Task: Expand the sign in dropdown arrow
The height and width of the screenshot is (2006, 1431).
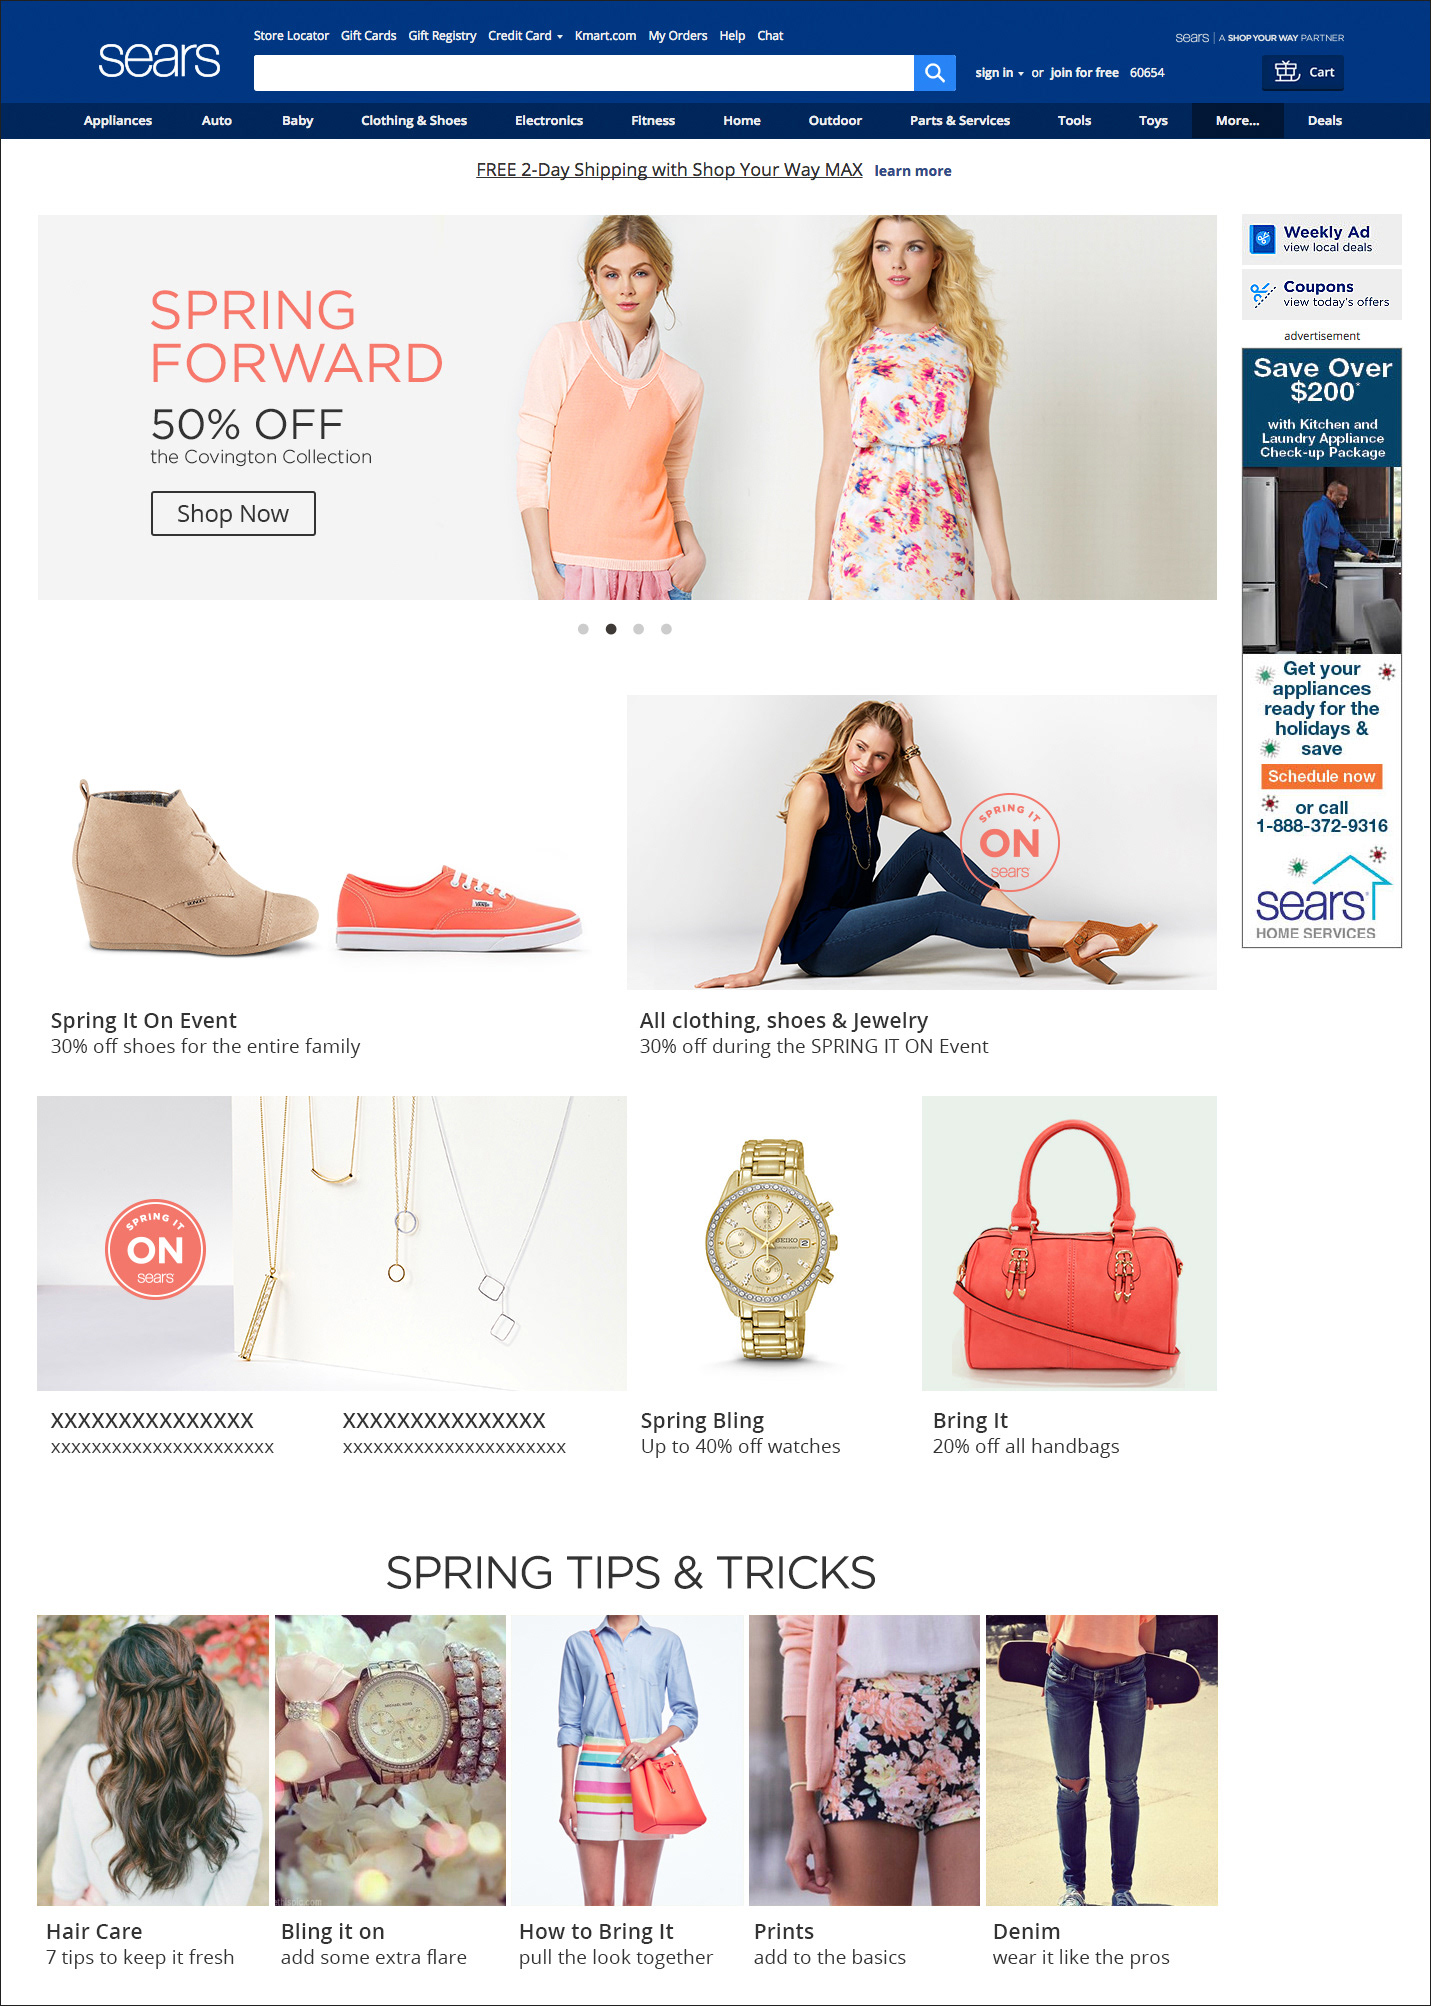Action: point(1020,73)
